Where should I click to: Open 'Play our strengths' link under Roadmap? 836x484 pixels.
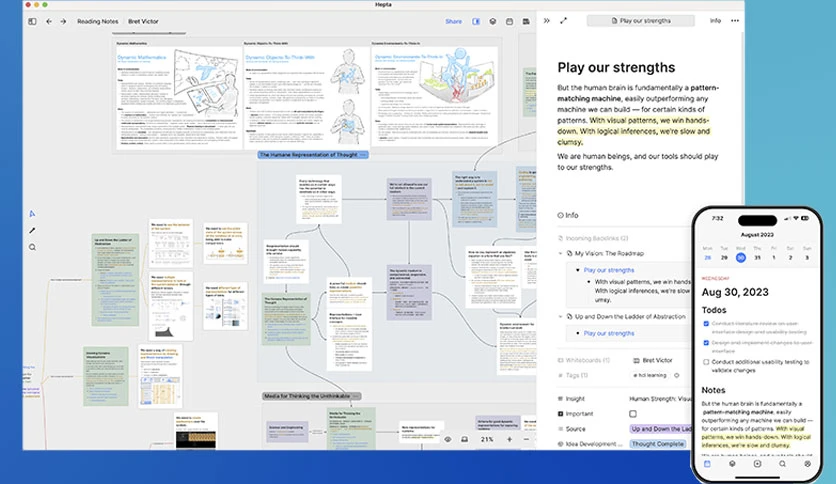(609, 270)
